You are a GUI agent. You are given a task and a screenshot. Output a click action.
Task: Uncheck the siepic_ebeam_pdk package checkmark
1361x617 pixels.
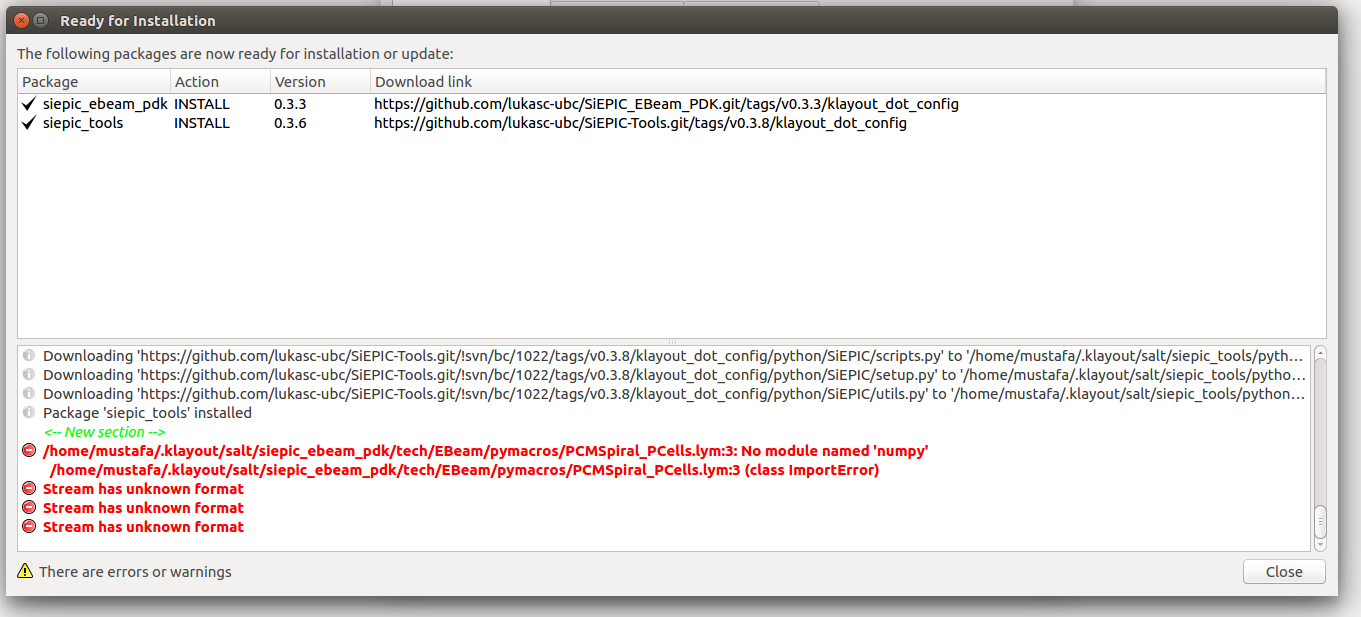[x=29, y=103]
